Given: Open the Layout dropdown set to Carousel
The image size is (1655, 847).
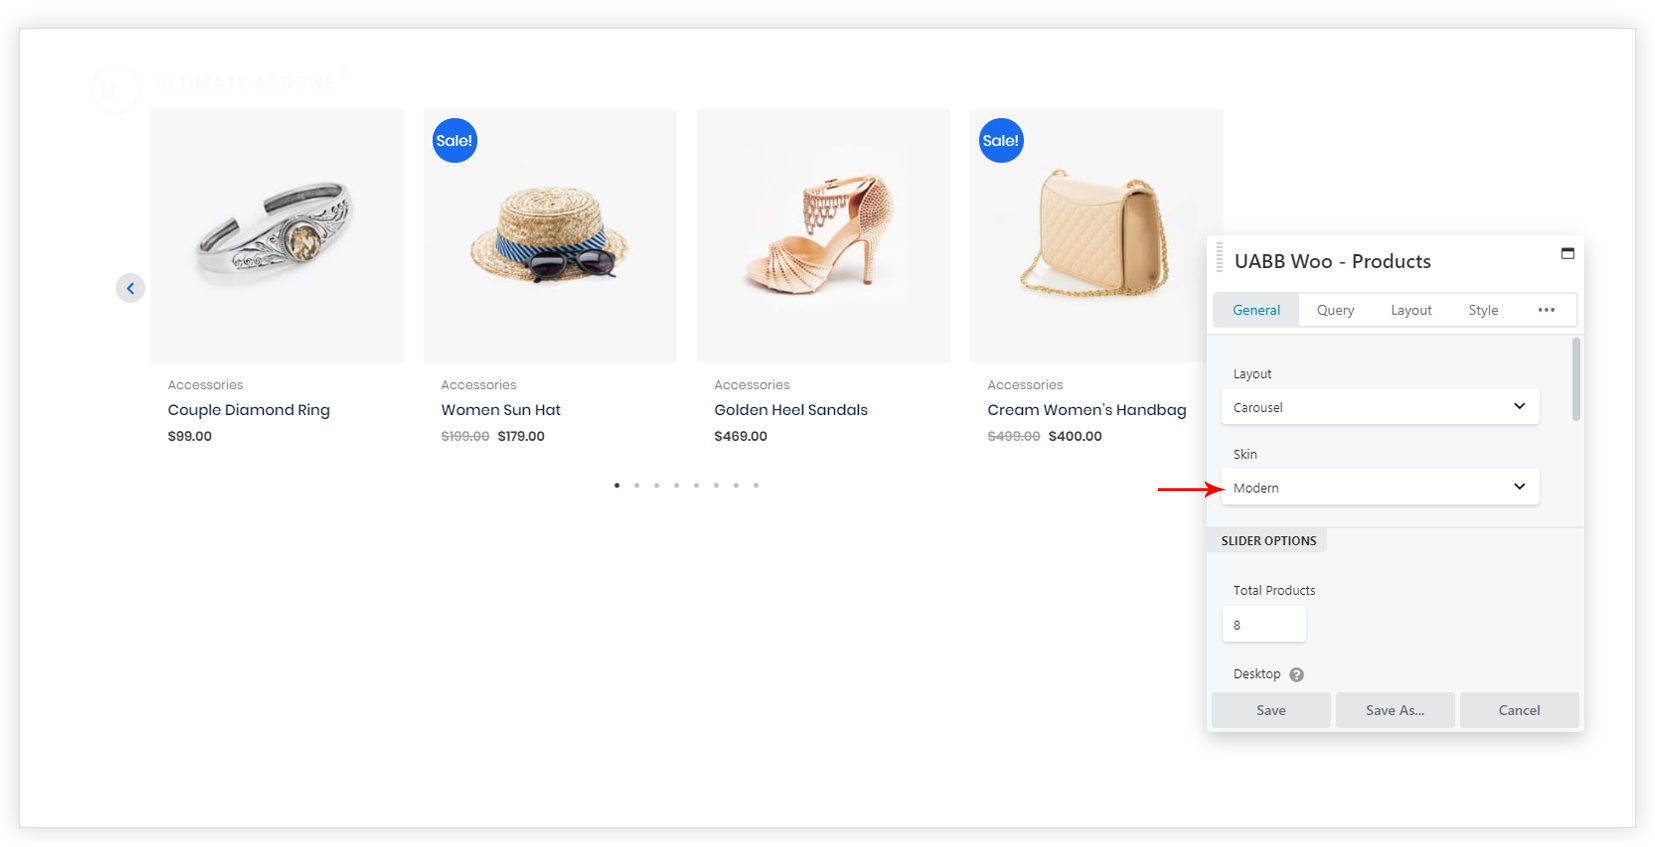Looking at the screenshot, I should [x=1379, y=407].
